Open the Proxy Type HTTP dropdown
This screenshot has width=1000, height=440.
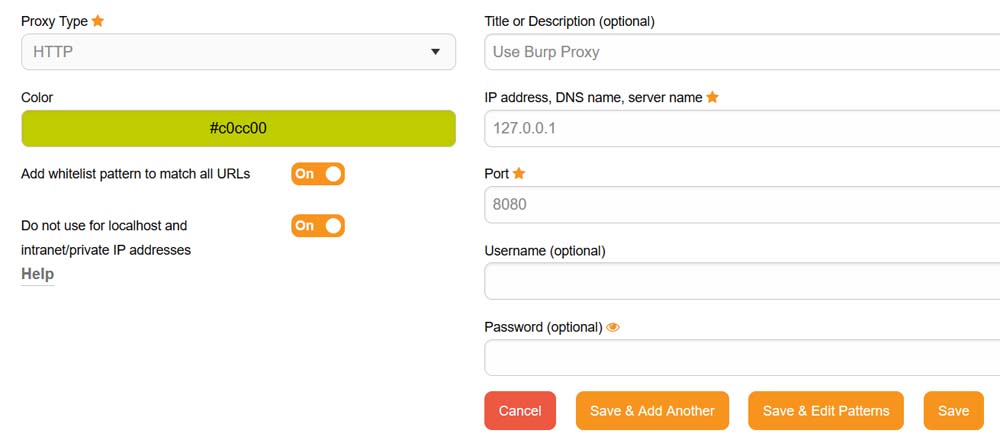point(238,52)
